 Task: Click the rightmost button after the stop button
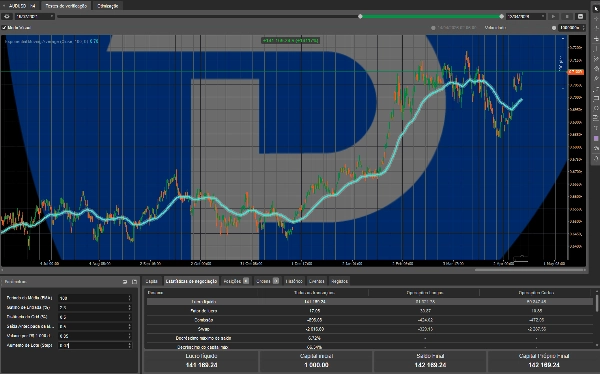pyautogui.click(x=580, y=16)
